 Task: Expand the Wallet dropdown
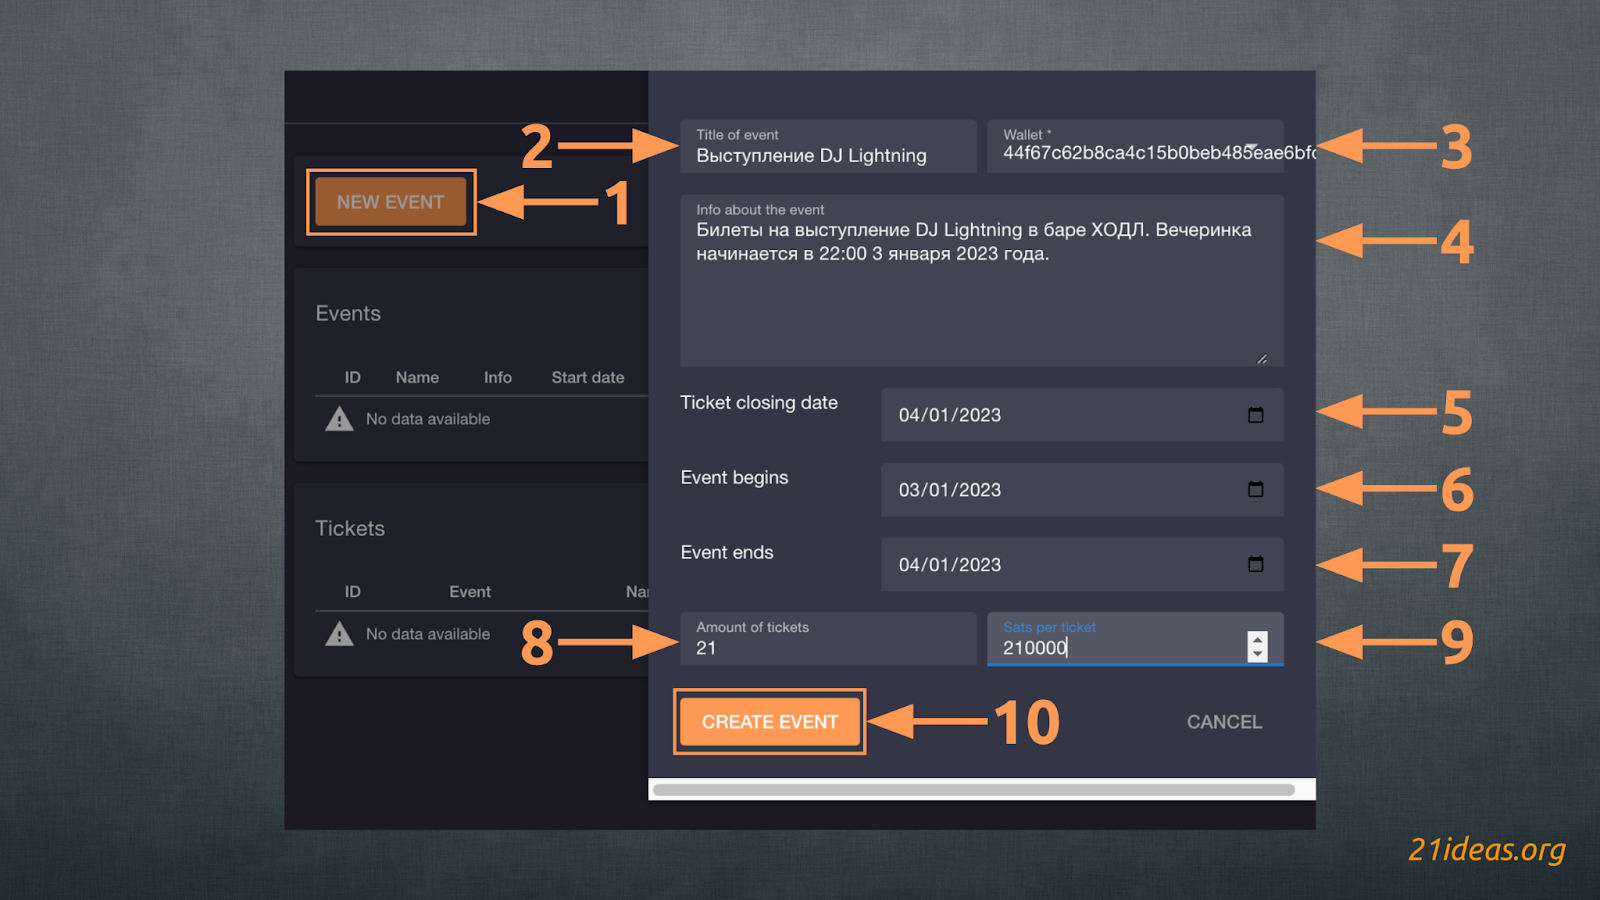tap(1251, 148)
